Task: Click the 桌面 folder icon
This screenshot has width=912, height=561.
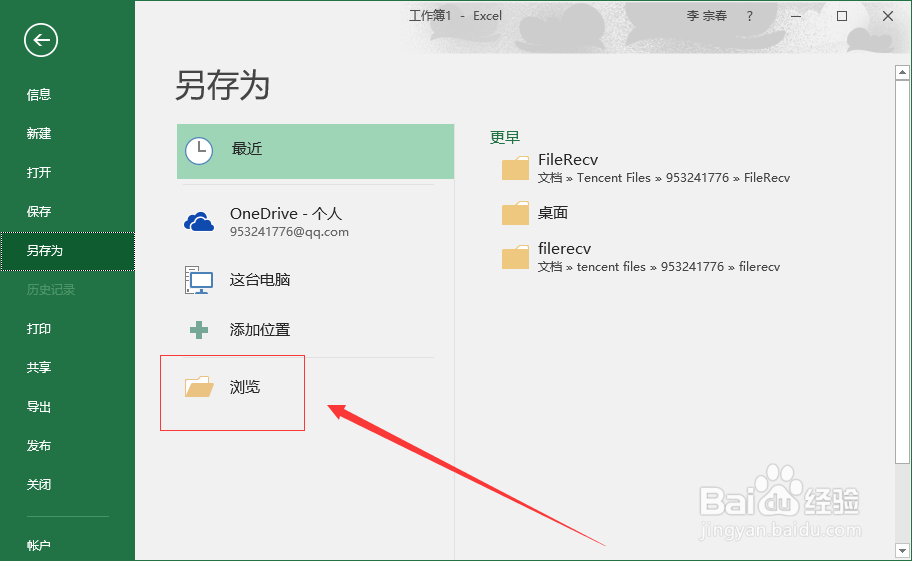Action: pyautogui.click(x=515, y=213)
